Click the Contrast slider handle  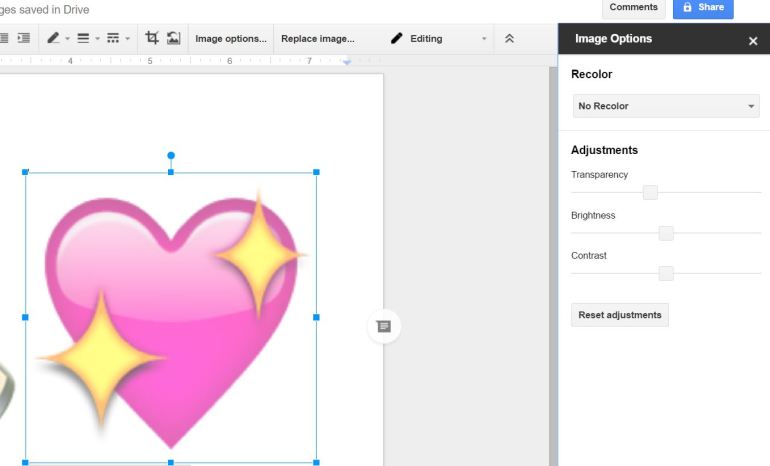click(666, 273)
